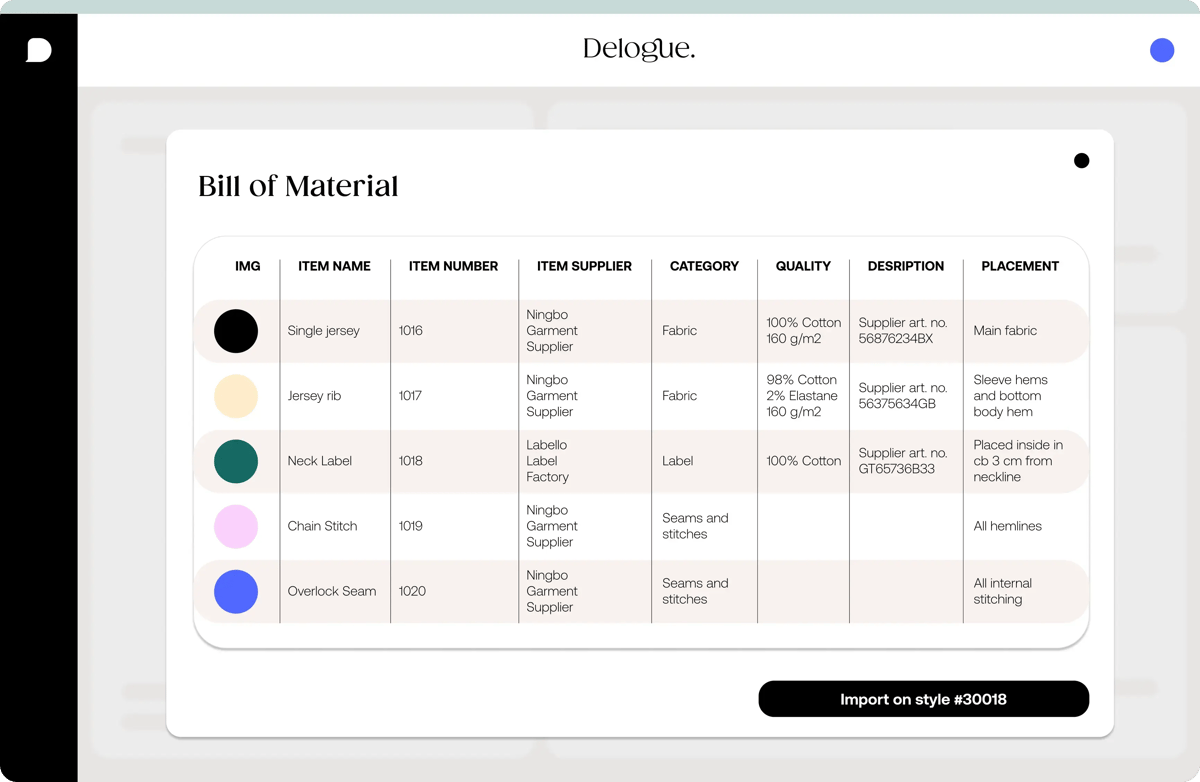1200x782 pixels.
Task: Click the PLACEMENT column header
Action: [1020, 266]
